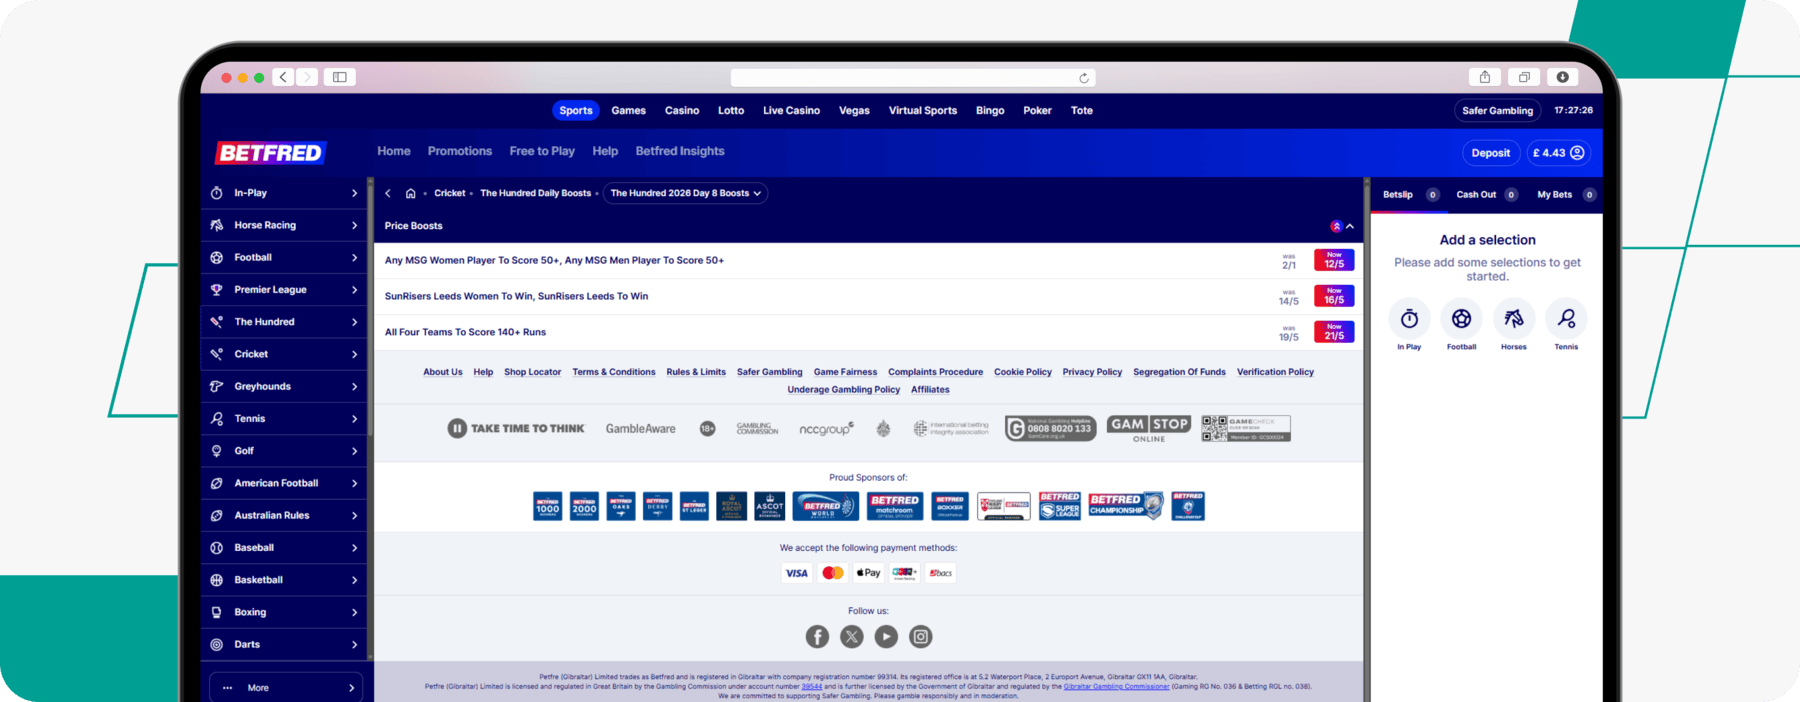Switch to Virtual Sports tab
Image resolution: width=1800 pixels, height=702 pixels.
point(923,111)
